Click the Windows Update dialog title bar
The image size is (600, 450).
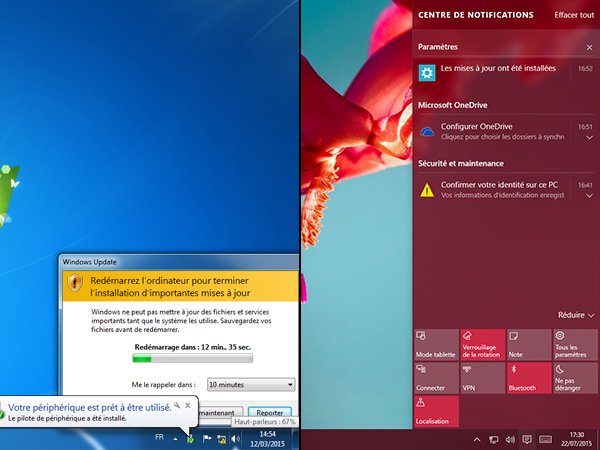[179, 262]
